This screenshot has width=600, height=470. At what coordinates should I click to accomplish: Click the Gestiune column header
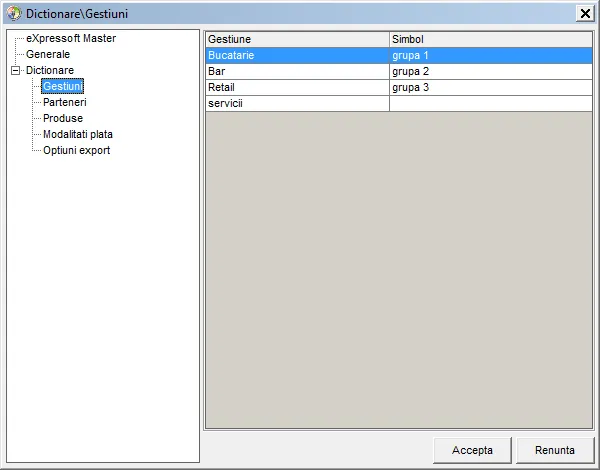(297, 39)
